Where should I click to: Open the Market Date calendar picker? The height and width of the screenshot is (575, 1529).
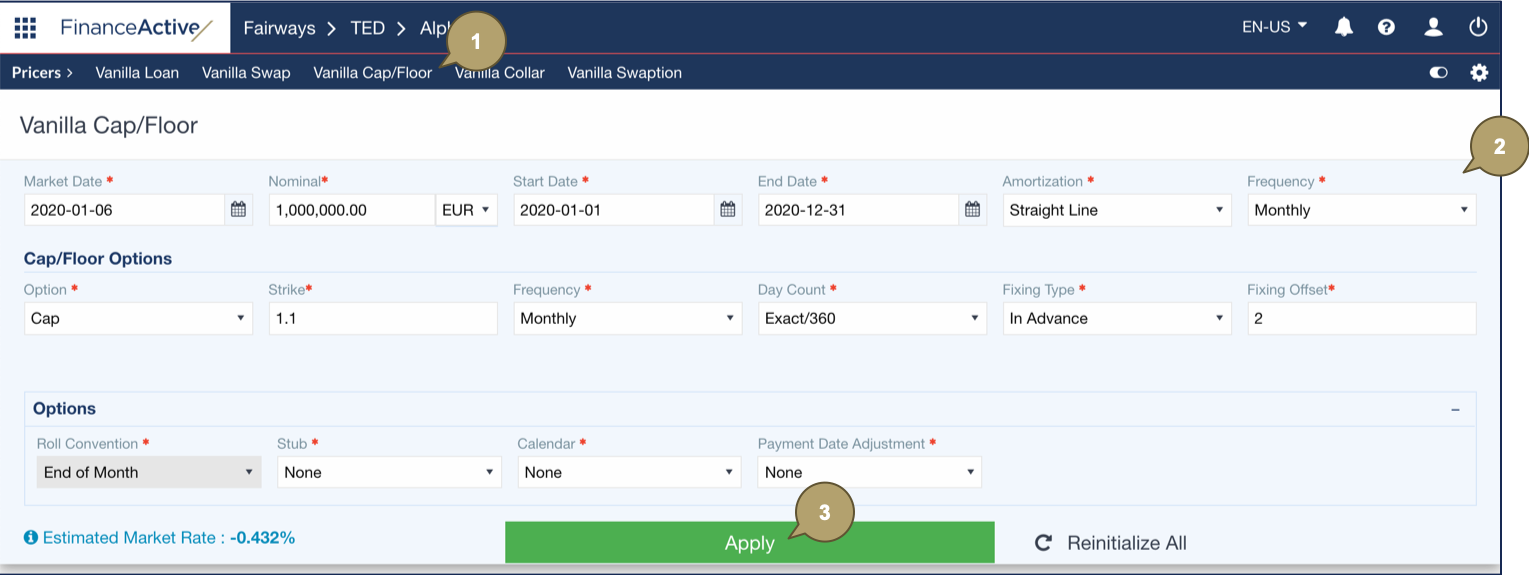(238, 210)
